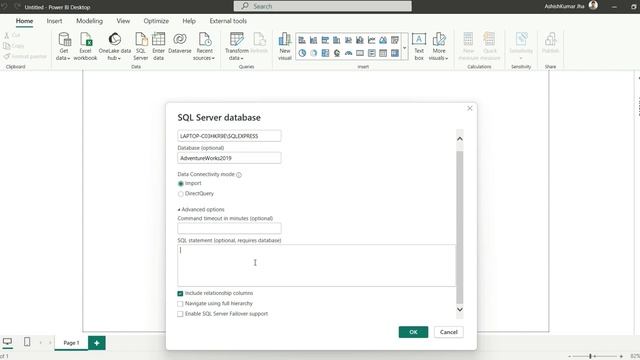The width and height of the screenshot is (640, 360).
Task: Confirm the dialog with OK
Action: click(x=413, y=332)
